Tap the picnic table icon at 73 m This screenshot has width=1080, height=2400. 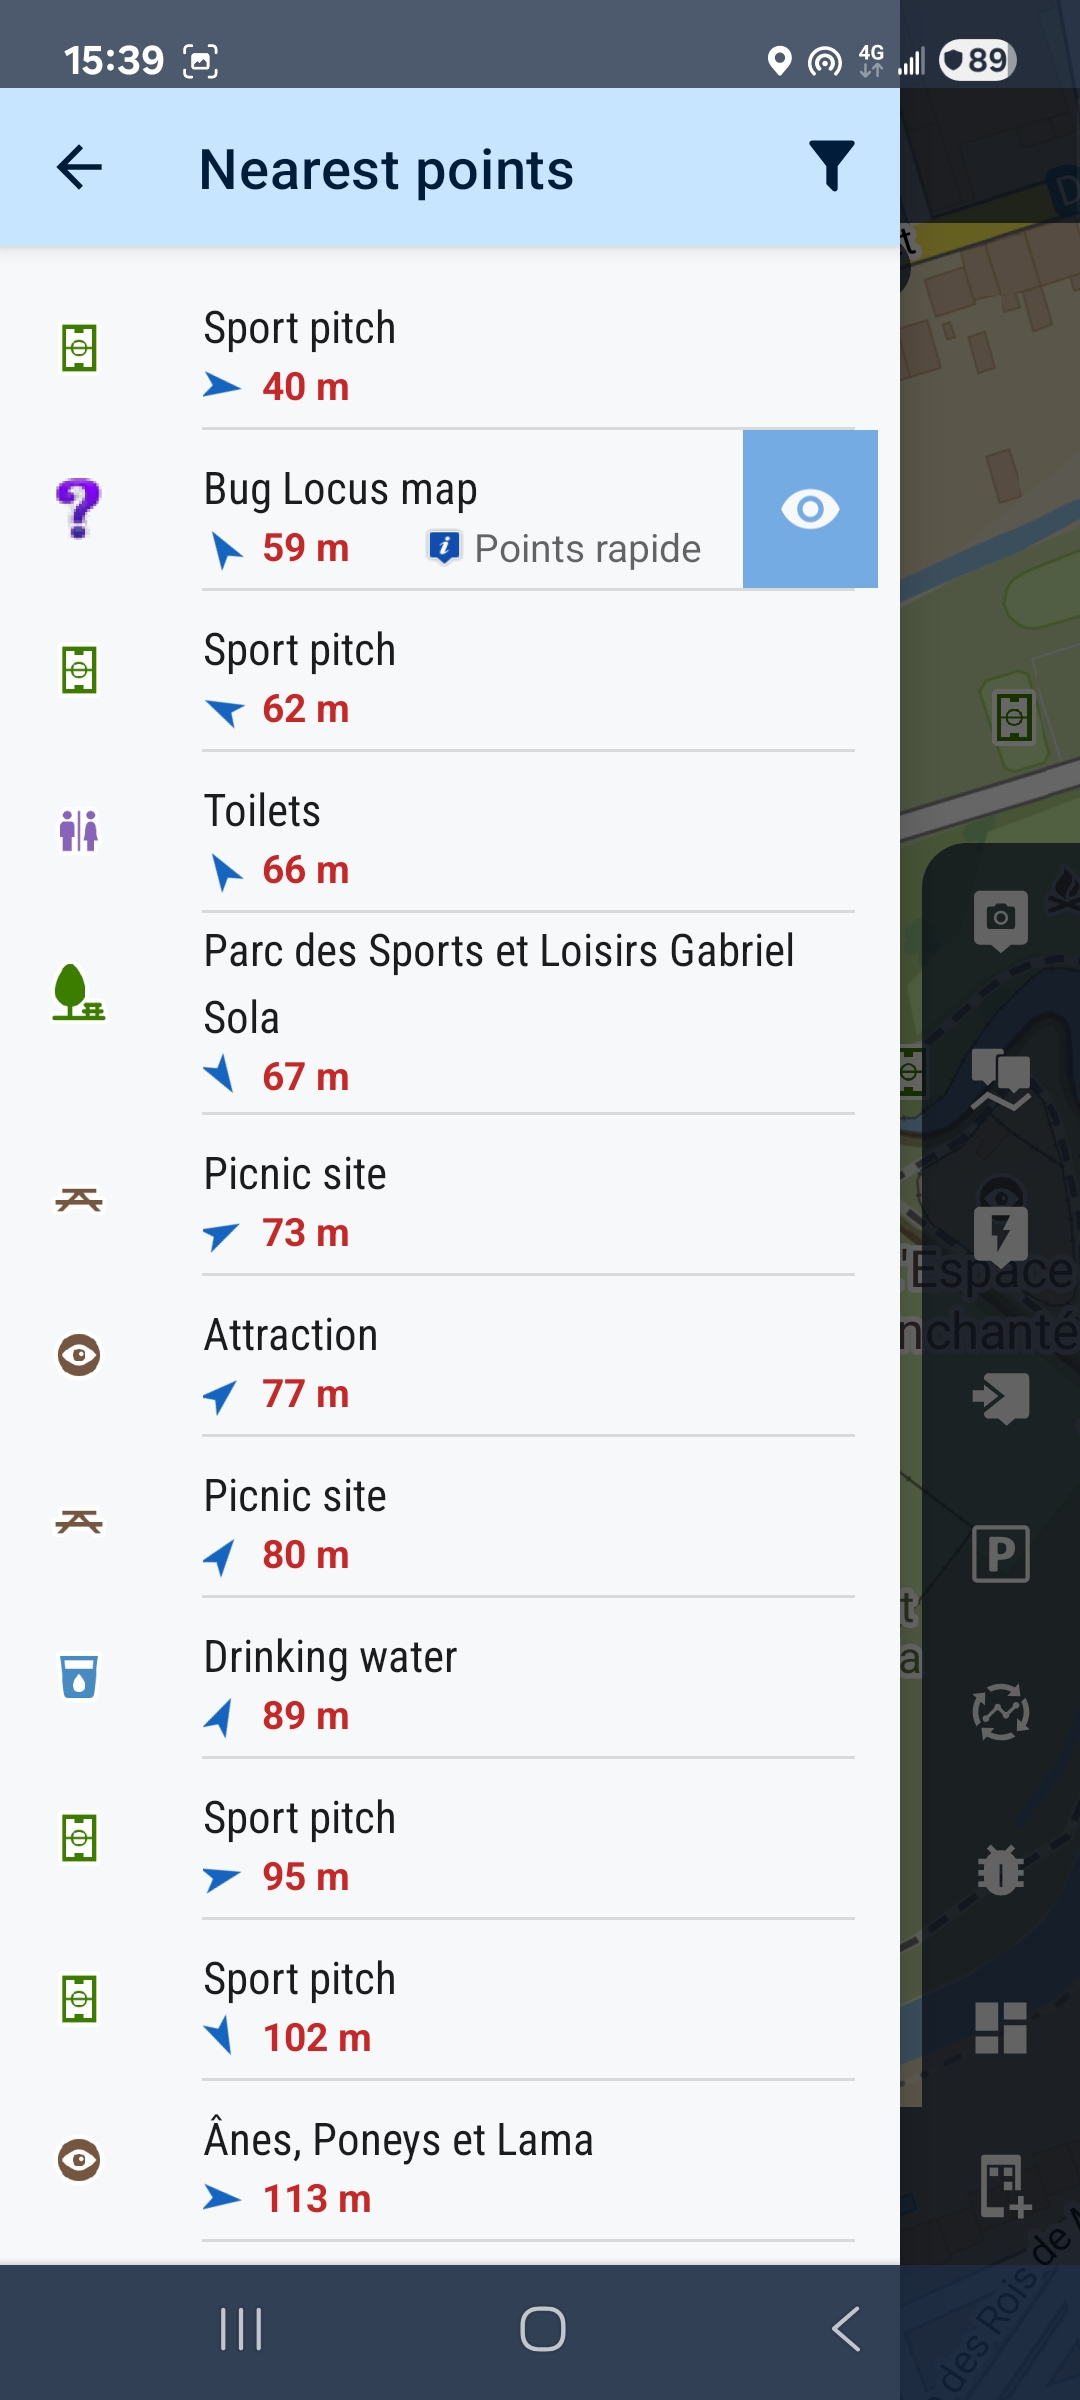point(79,1199)
